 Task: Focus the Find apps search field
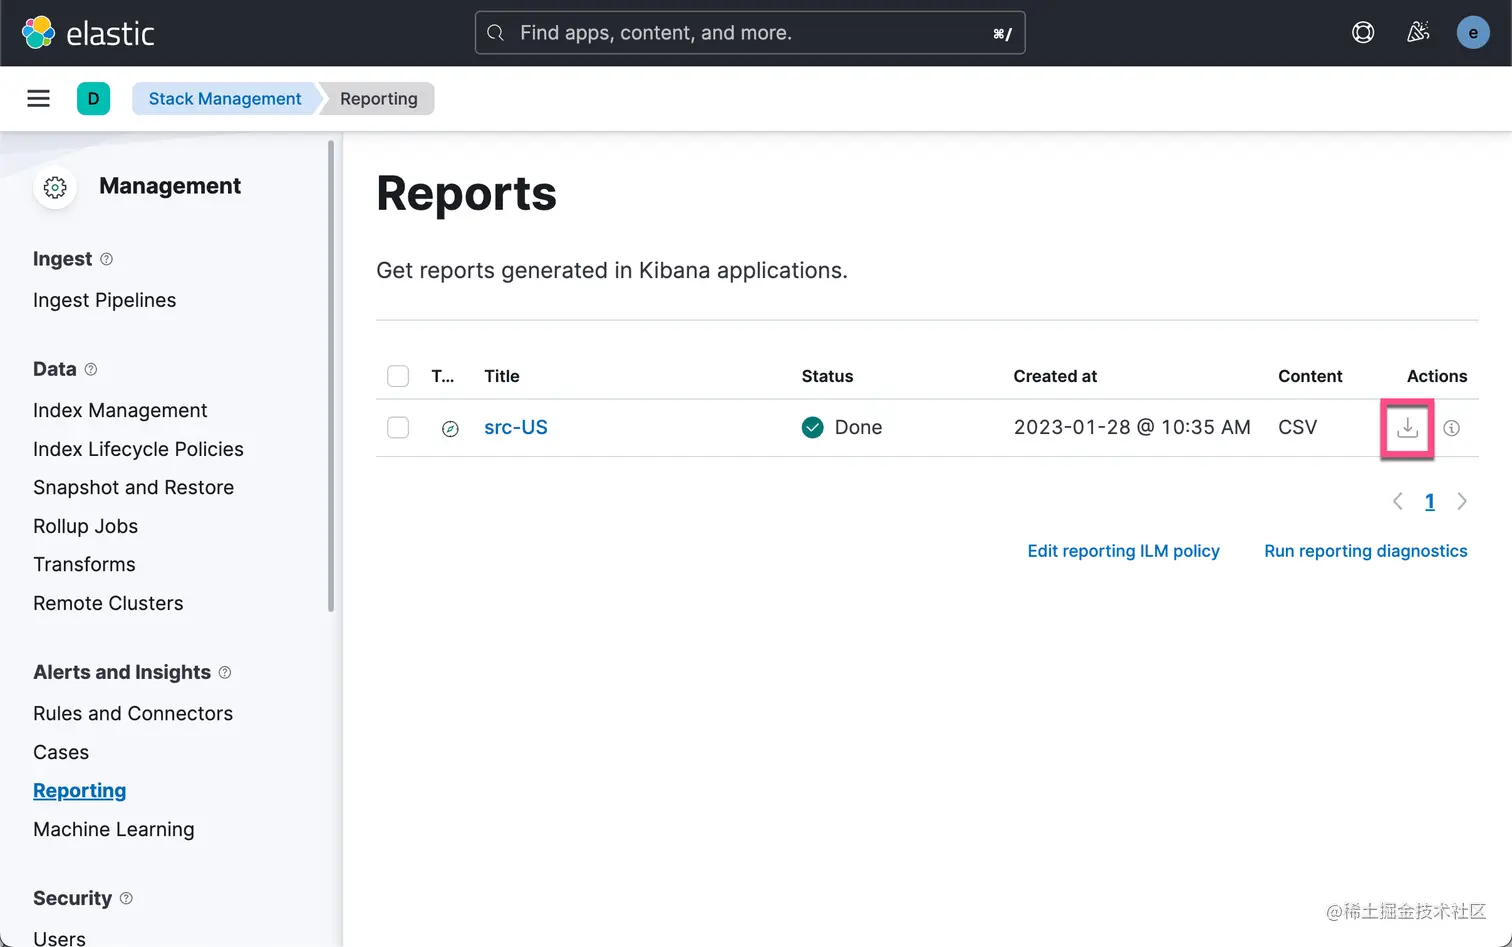(x=750, y=33)
